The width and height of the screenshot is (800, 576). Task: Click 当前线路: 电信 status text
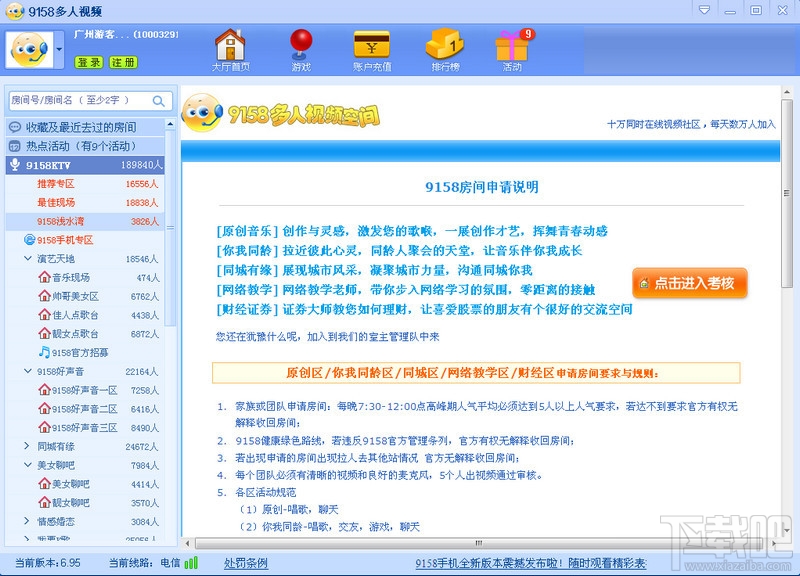pos(144,563)
